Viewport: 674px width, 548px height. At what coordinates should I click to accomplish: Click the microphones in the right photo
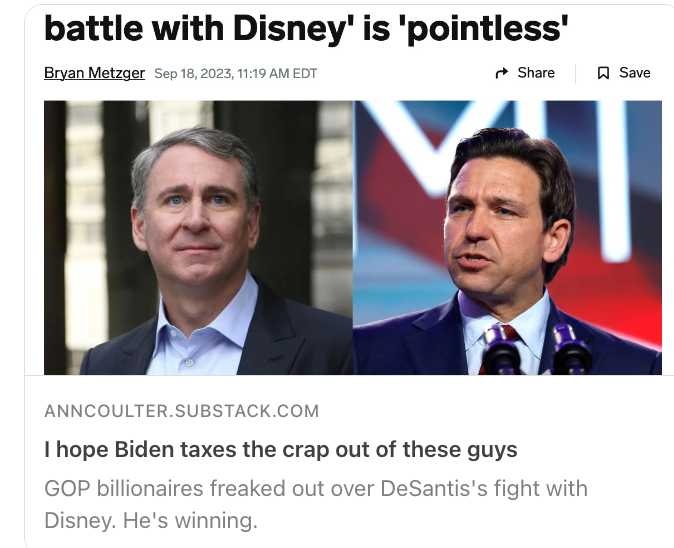click(536, 349)
